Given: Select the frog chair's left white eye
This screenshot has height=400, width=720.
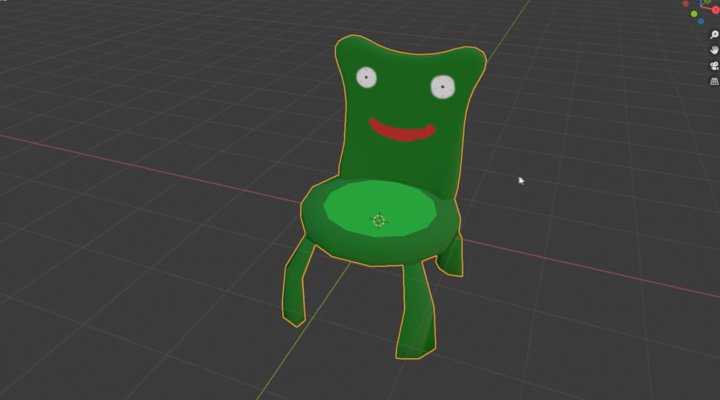Looking at the screenshot, I should tap(366, 77).
